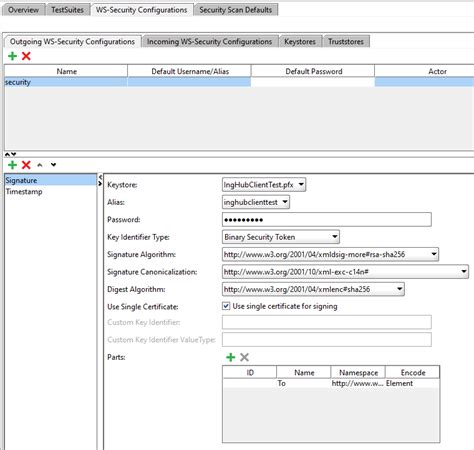Screen dimensions: 474x450
Task: Remove the selected outgoing WS-Security configuration
Action: click(x=26, y=56)
